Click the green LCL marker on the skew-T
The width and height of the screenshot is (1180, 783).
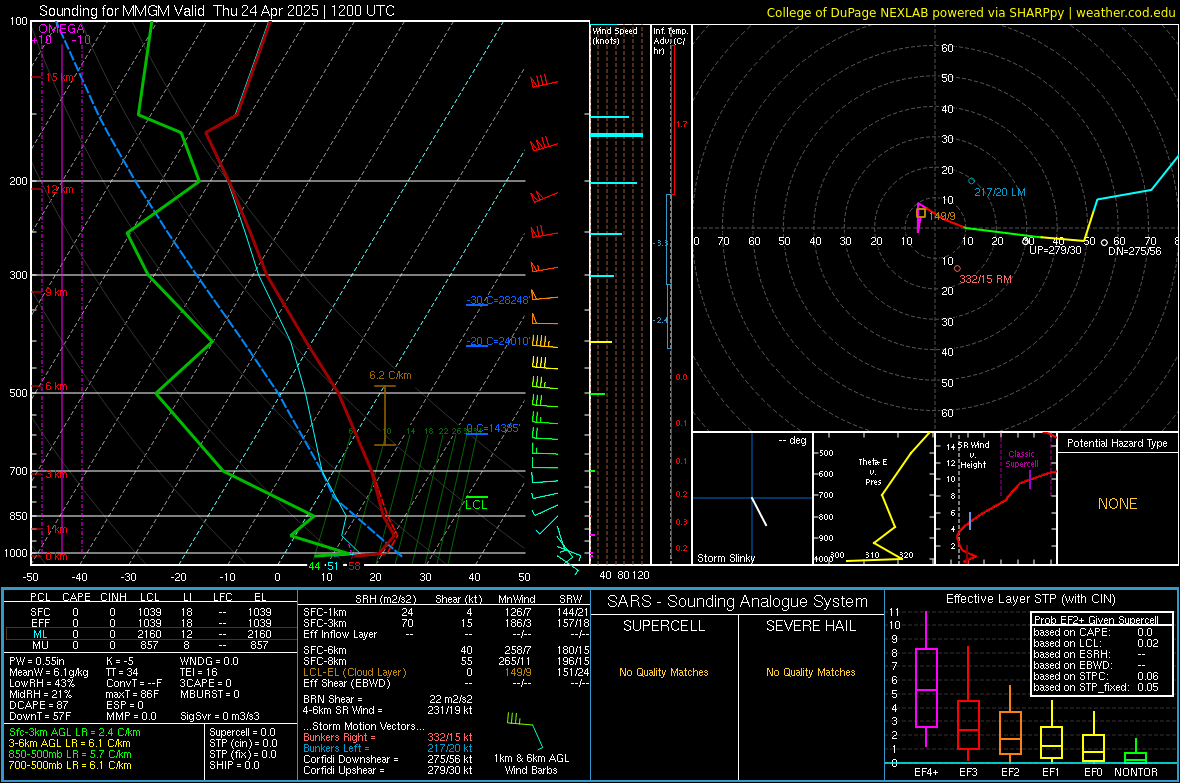(x=476, y=503)
